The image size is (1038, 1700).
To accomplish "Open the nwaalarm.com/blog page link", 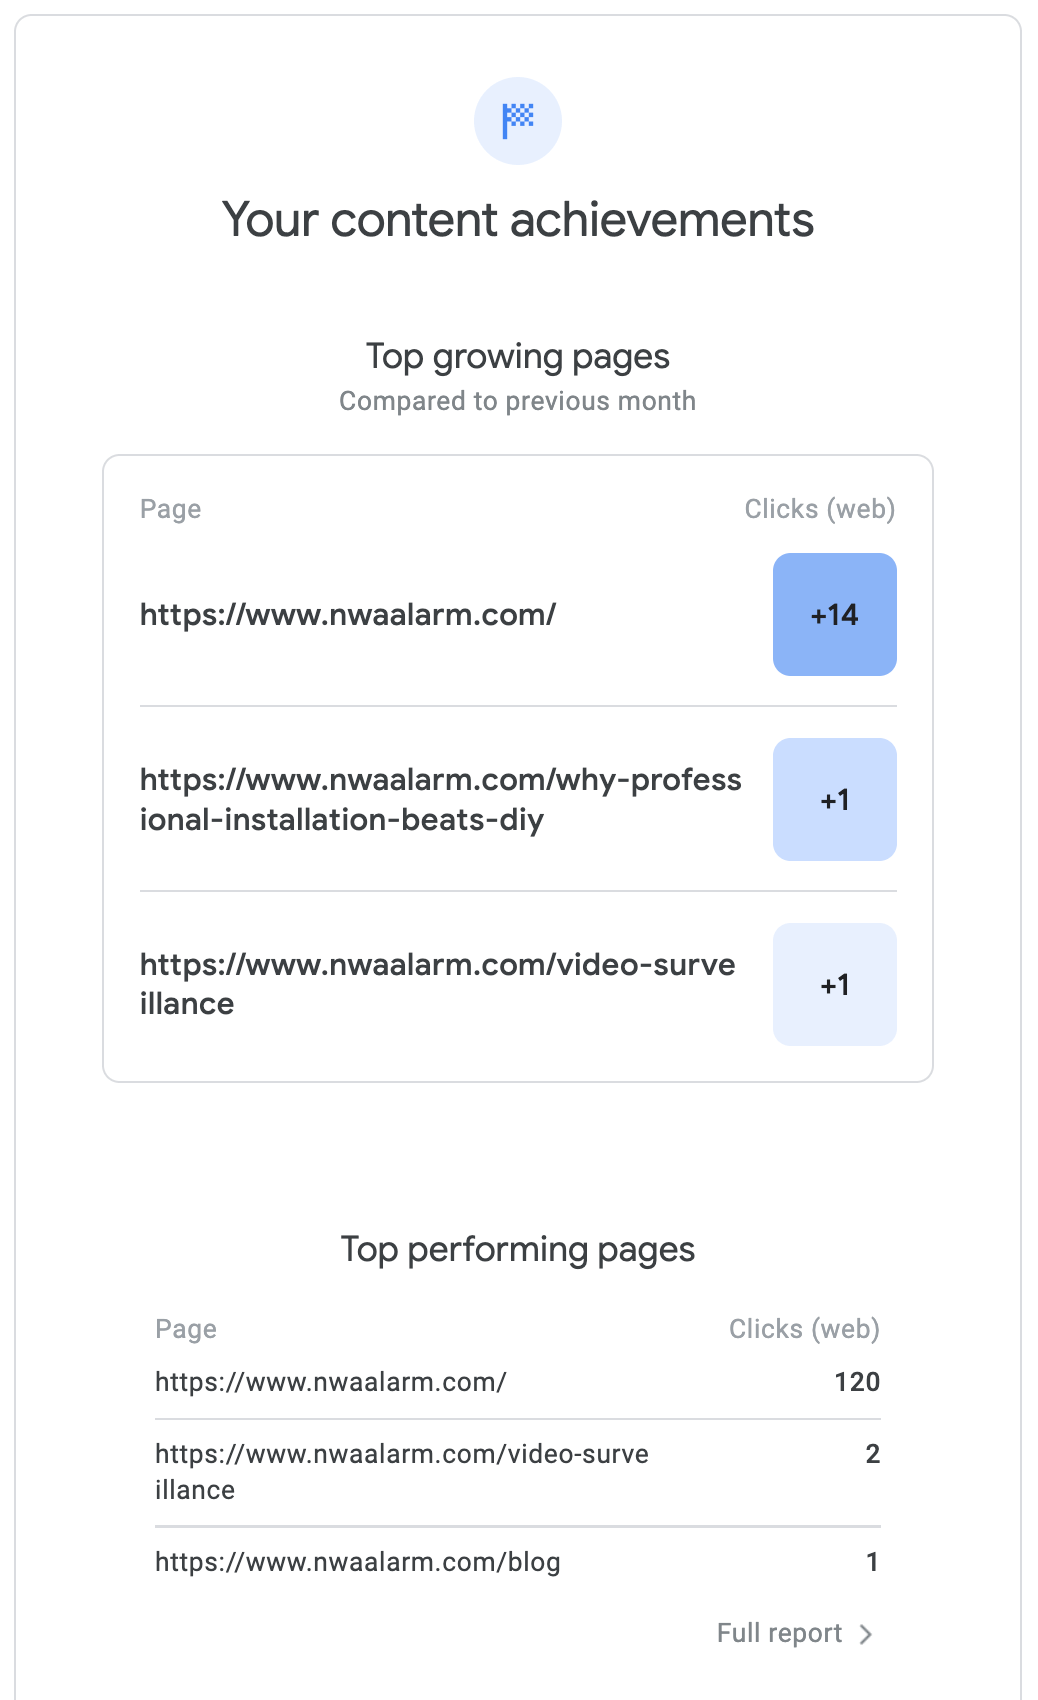I will [358, 1562].
